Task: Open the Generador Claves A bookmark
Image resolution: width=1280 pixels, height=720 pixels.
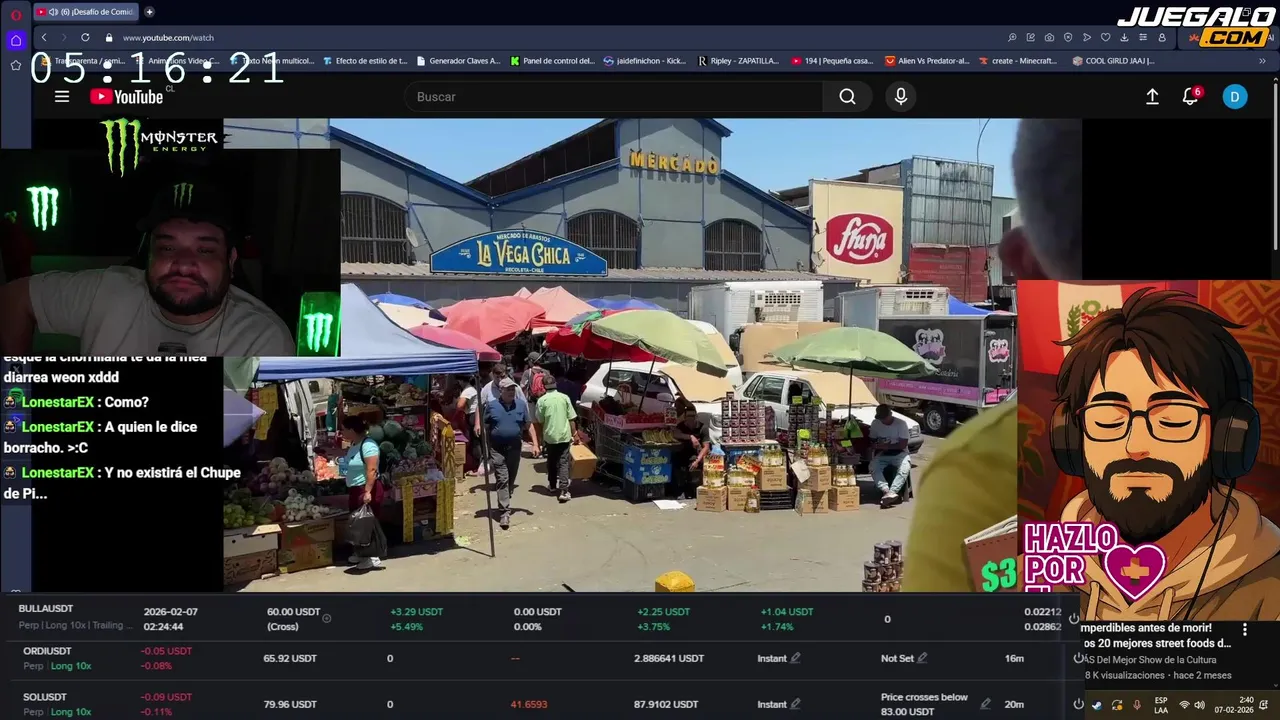Action: [x=458, y=60]
